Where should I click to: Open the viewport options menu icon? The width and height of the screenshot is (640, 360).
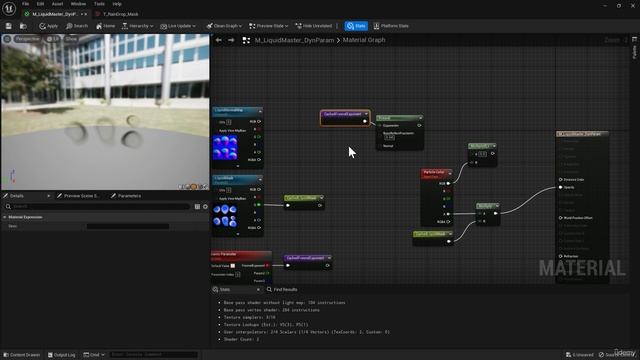click(x=7, y=39)
